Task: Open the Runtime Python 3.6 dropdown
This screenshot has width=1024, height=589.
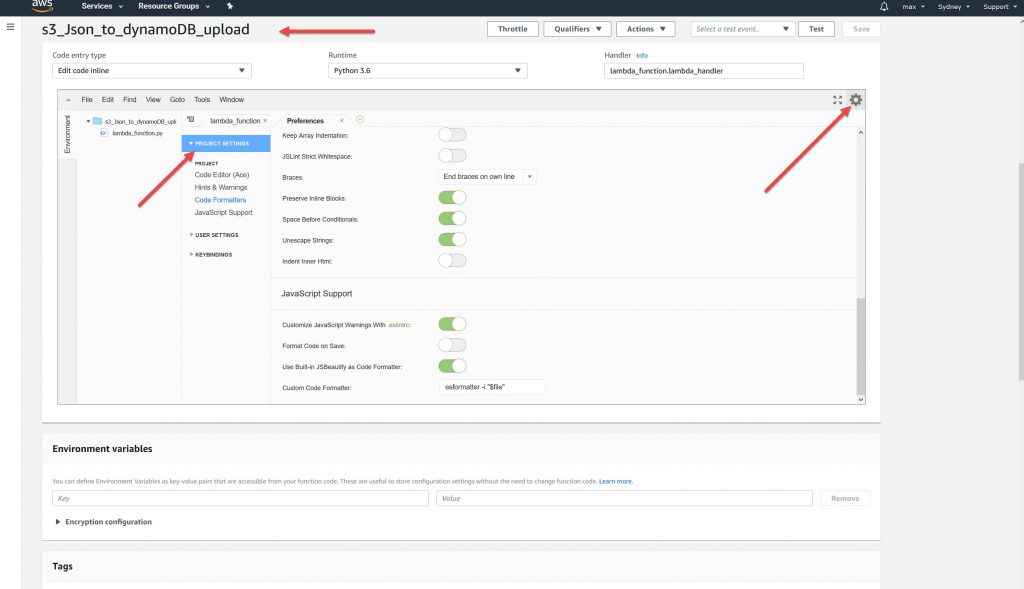Action: (427, 71)
